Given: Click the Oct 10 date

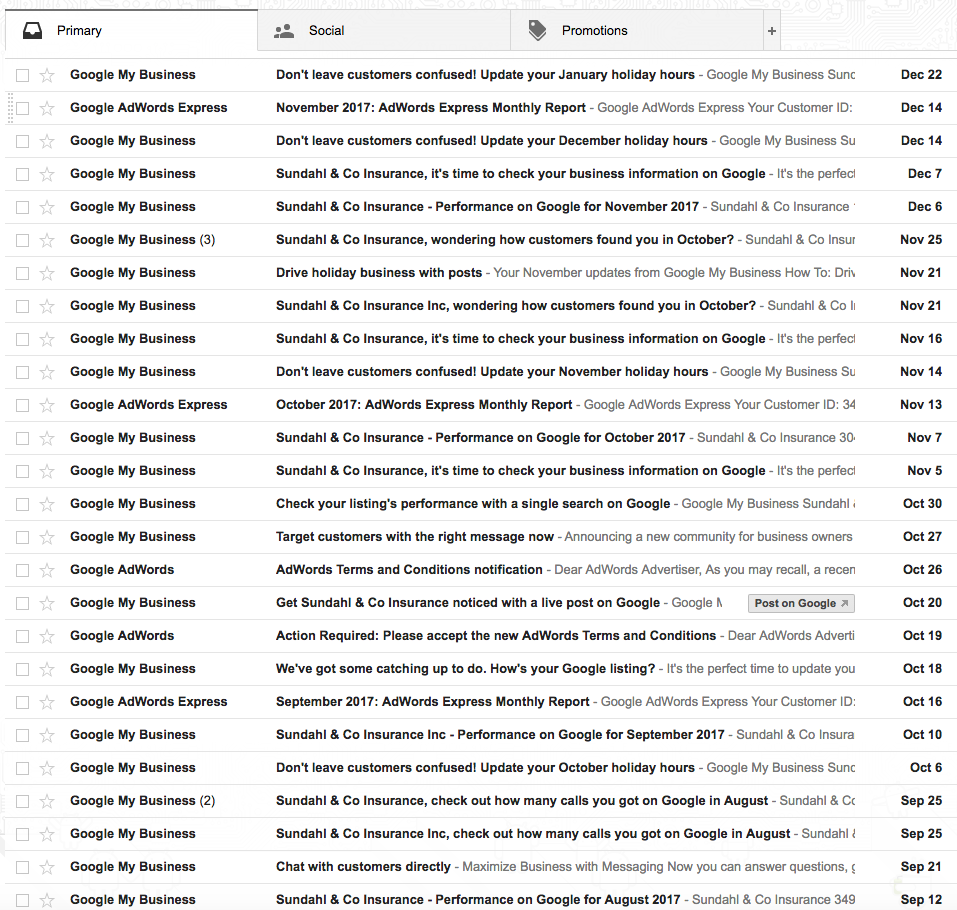Looking at the screenshot, I should [x=922, y=735].
